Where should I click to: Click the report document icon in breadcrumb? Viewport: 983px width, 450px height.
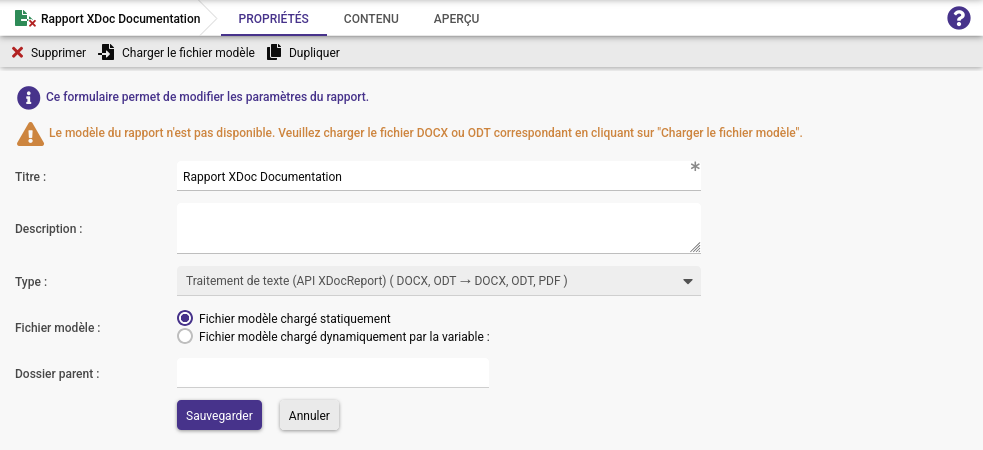25,19
